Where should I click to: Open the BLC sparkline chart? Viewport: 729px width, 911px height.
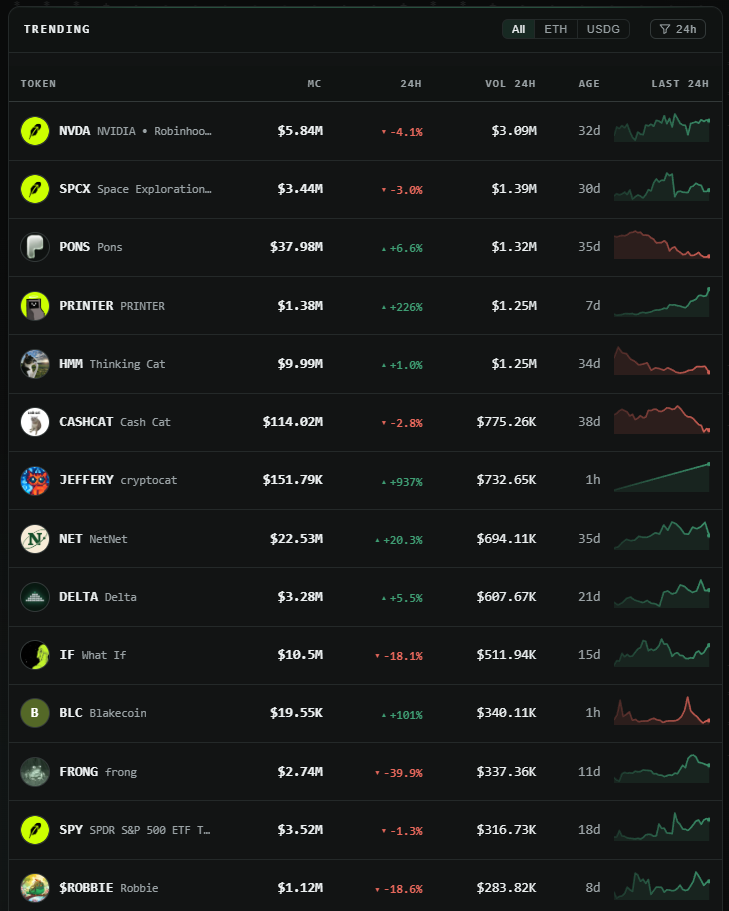pyautogui.click(x=662, y=710)
